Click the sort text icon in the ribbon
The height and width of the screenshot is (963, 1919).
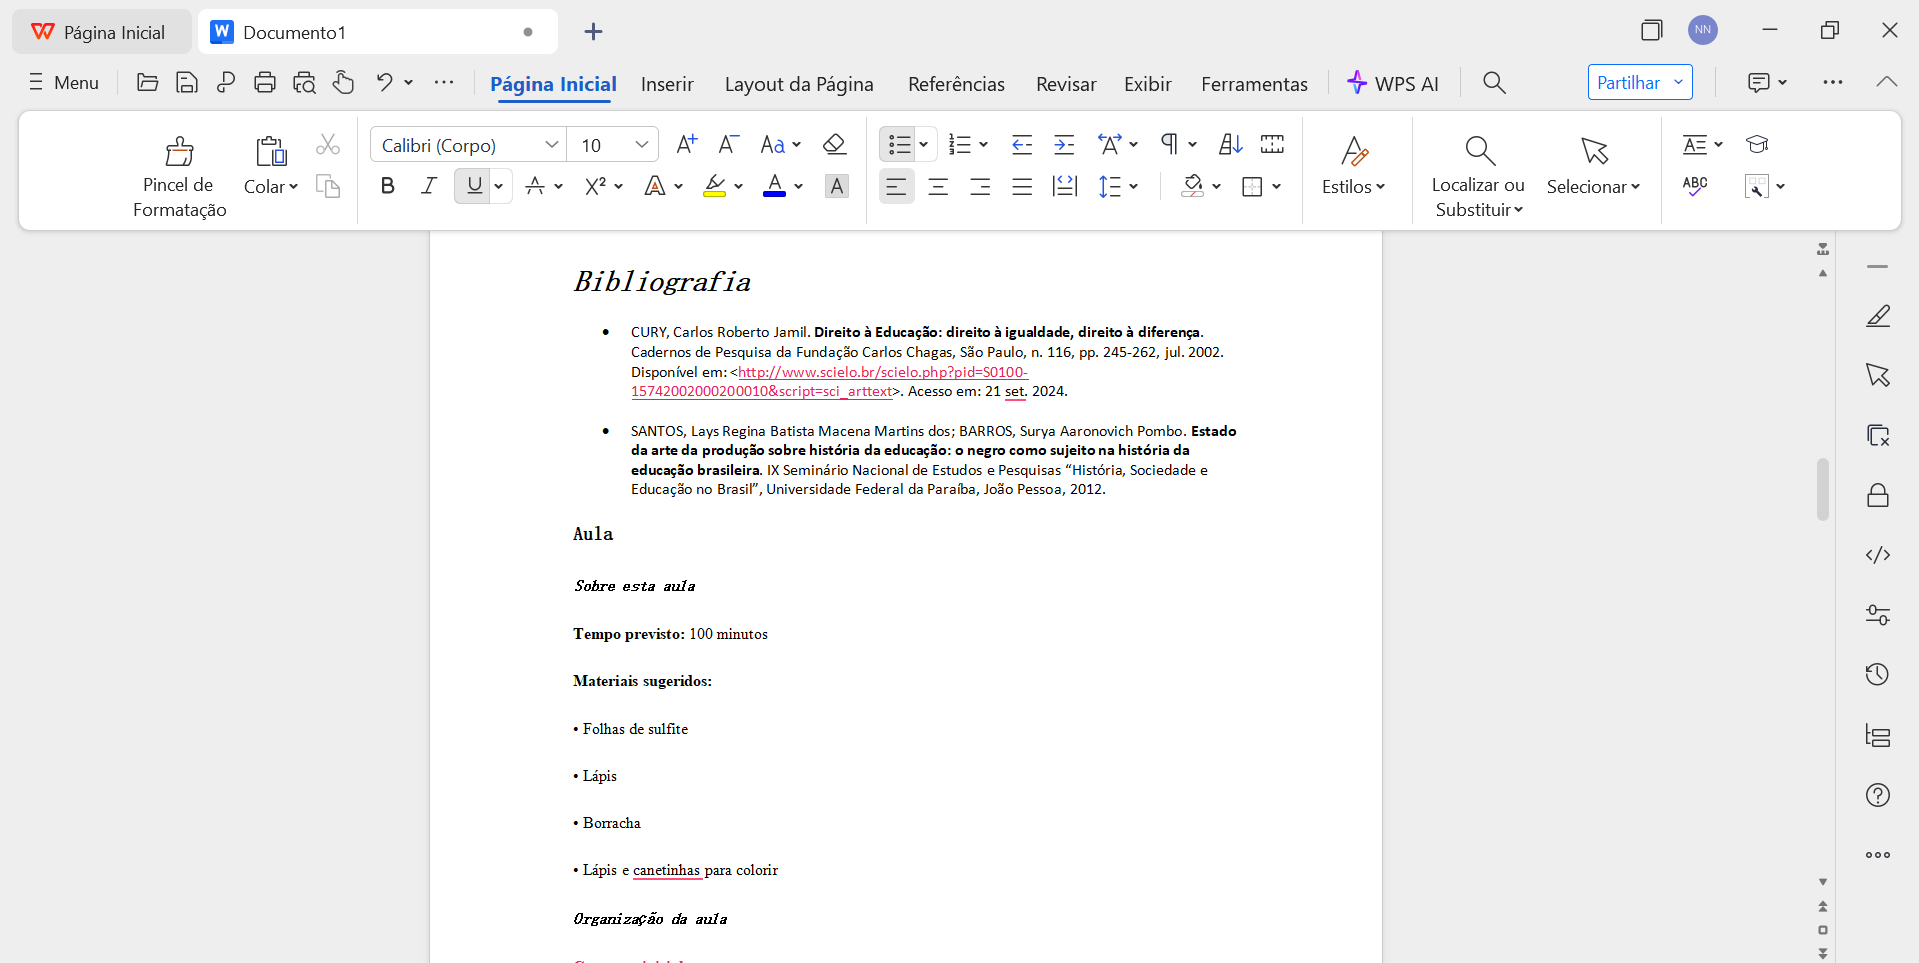(1229, 144)
